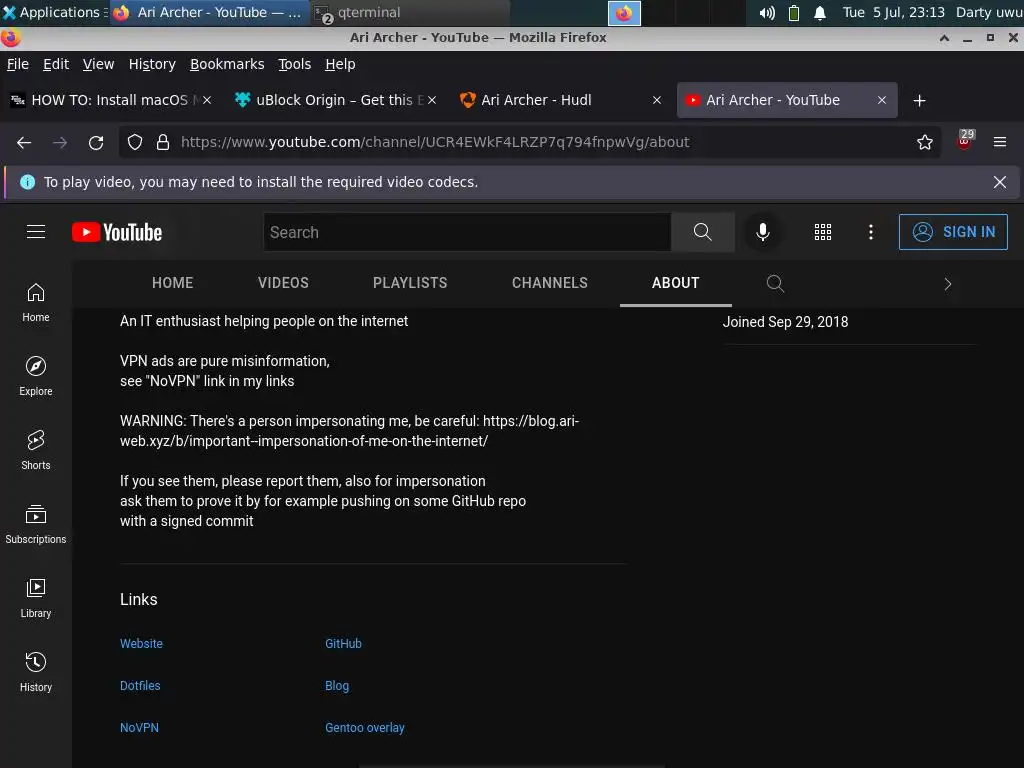Open the tracking protection shield
1024x768 pixels.
coord(135,142)
